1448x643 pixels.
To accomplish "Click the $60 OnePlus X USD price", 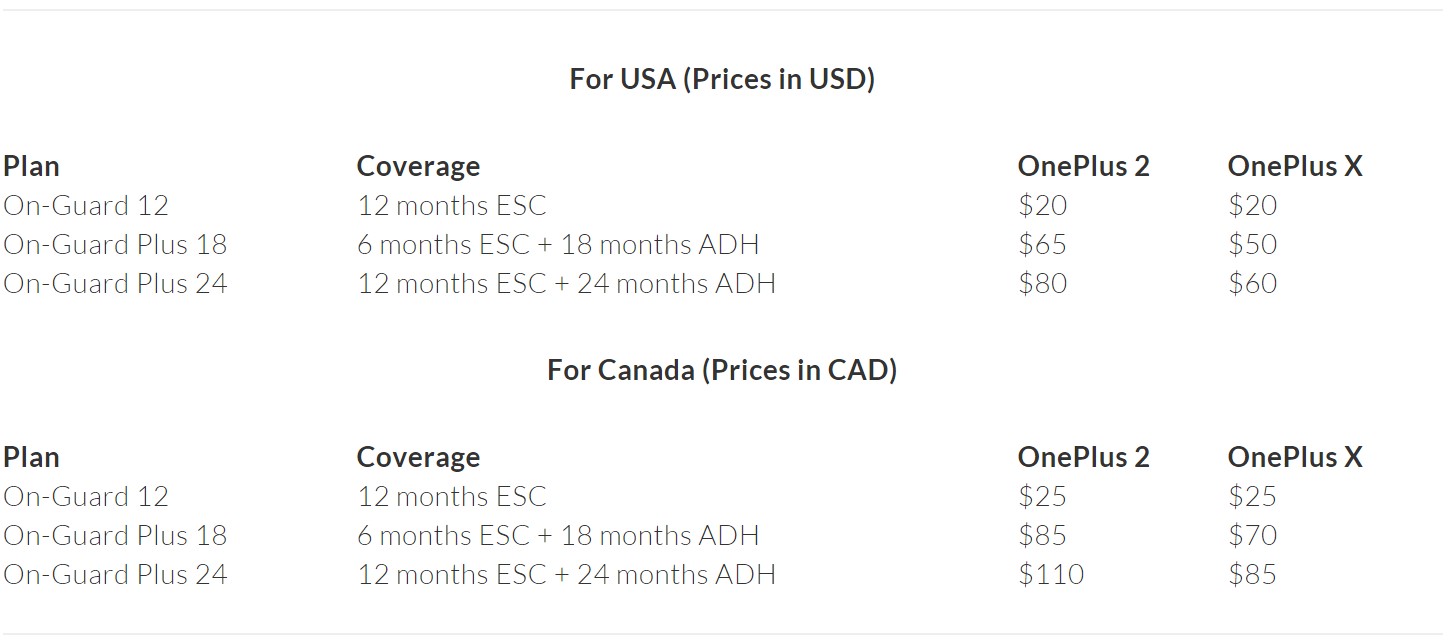I will [x=1252, y=283].
